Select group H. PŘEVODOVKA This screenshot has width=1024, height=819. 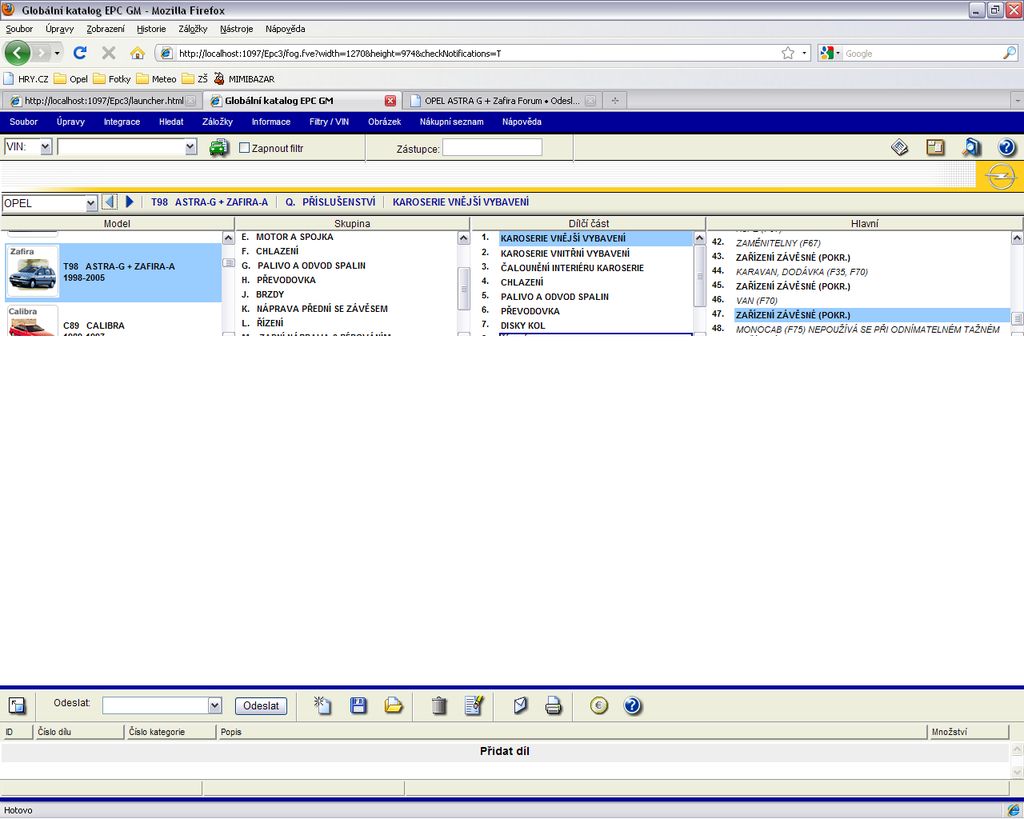click(x=278, y=280)
